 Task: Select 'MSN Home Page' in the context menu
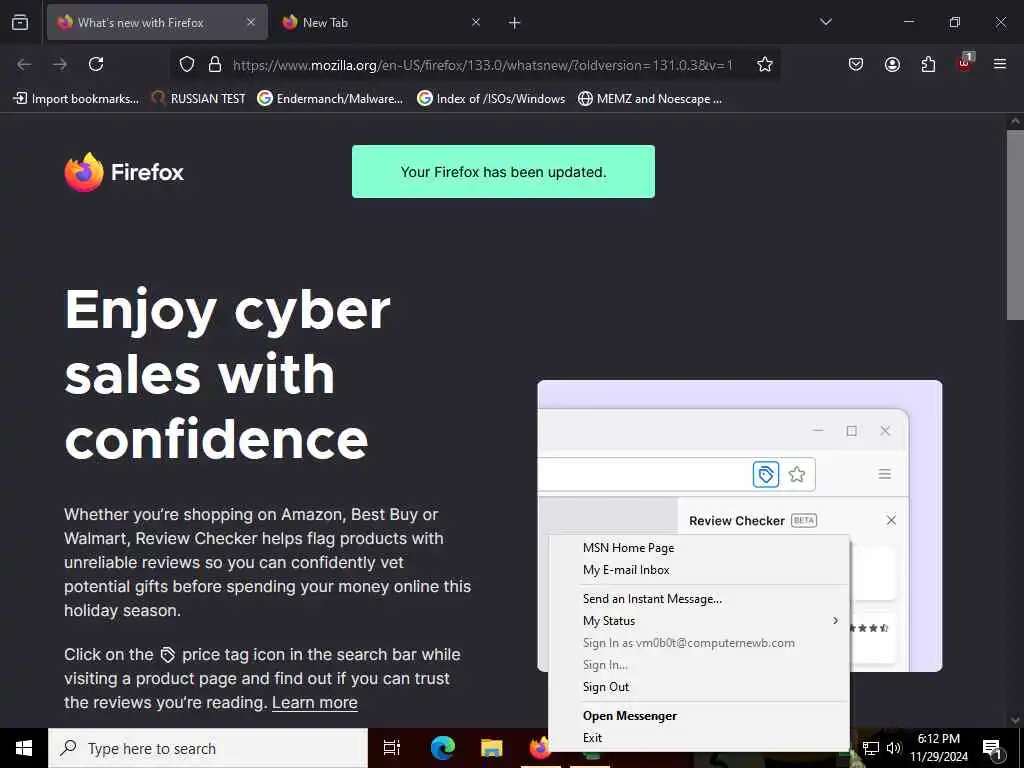coord(699,548)
